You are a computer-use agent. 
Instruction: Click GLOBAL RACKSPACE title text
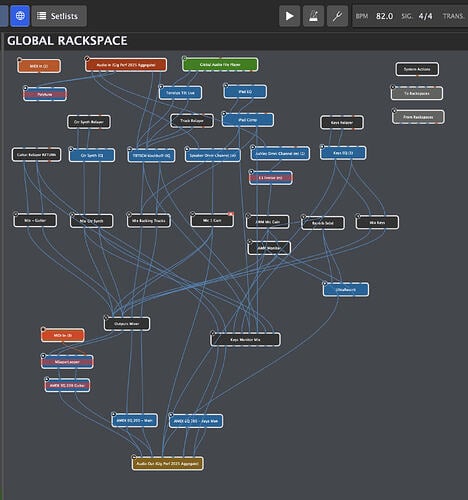pyautogui.click(x=67, y=41)
